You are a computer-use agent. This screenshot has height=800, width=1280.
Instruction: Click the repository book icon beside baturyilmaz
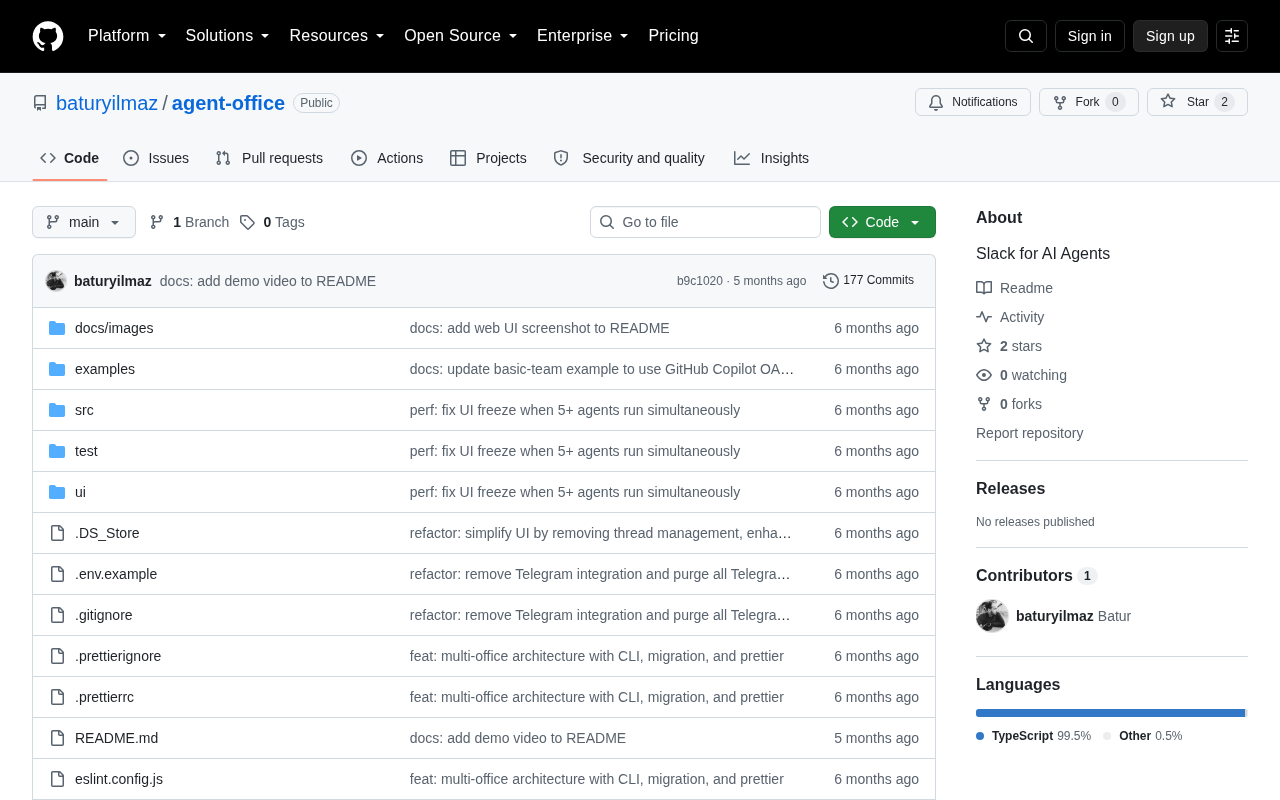click(40, 103)
